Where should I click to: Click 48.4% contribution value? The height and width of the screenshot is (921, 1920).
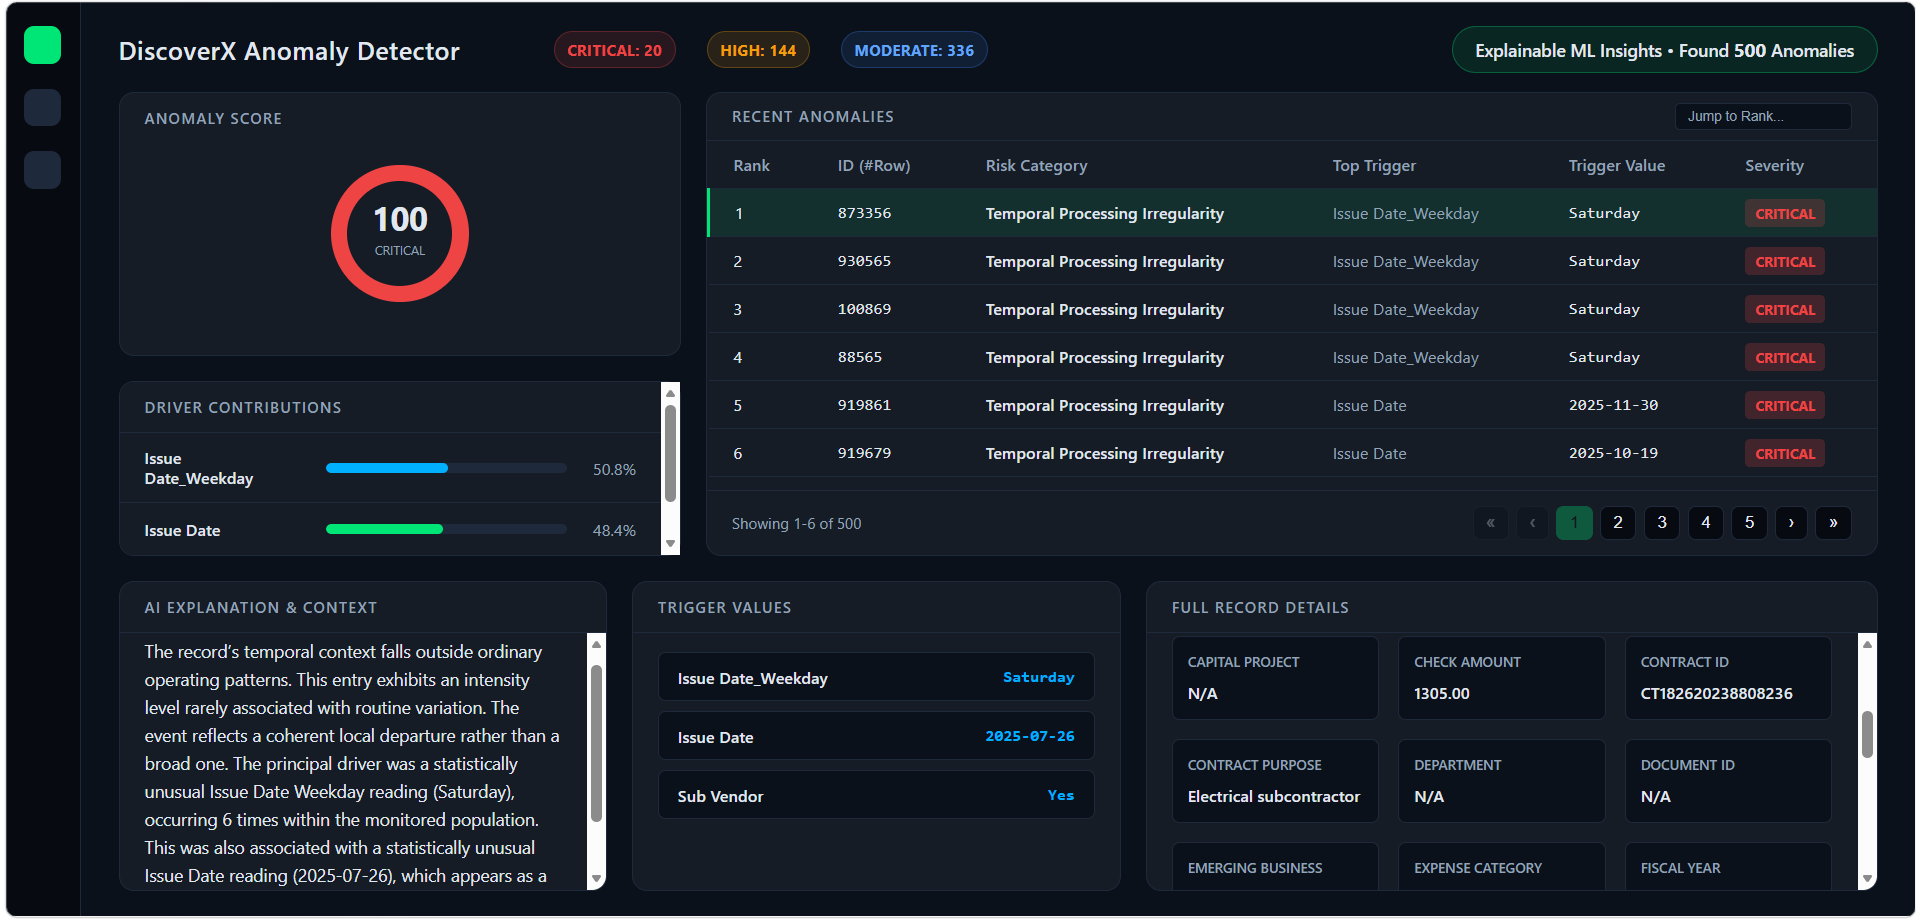pos(614,530)
